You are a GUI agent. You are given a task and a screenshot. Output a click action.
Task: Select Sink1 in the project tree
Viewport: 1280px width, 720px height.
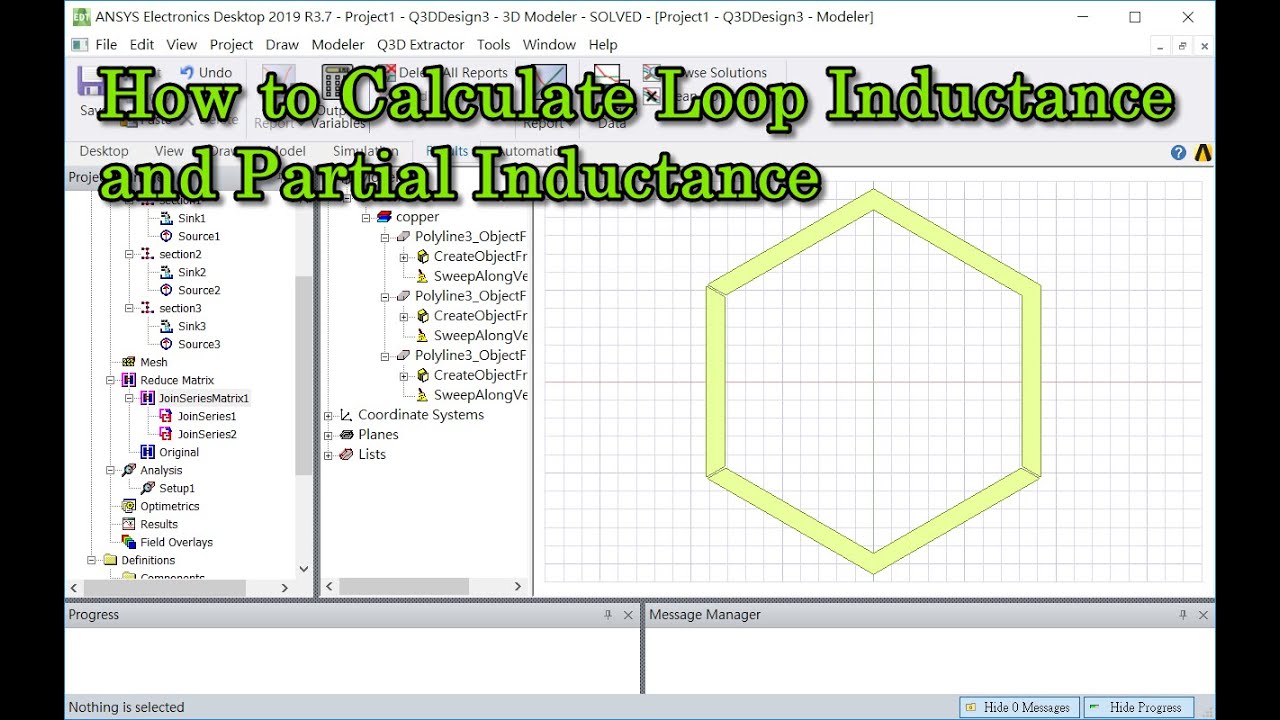point(191,218)
